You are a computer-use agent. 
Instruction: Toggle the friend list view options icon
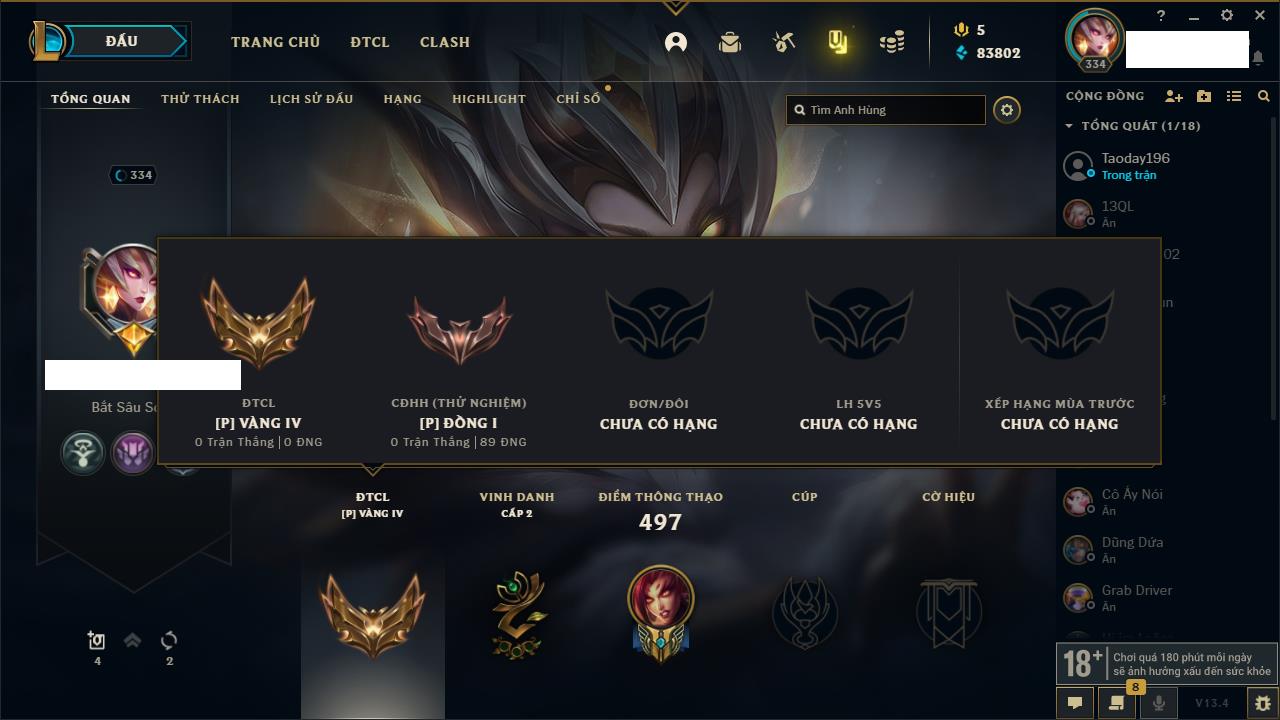pyautogui.click(x=1234, y=96)
